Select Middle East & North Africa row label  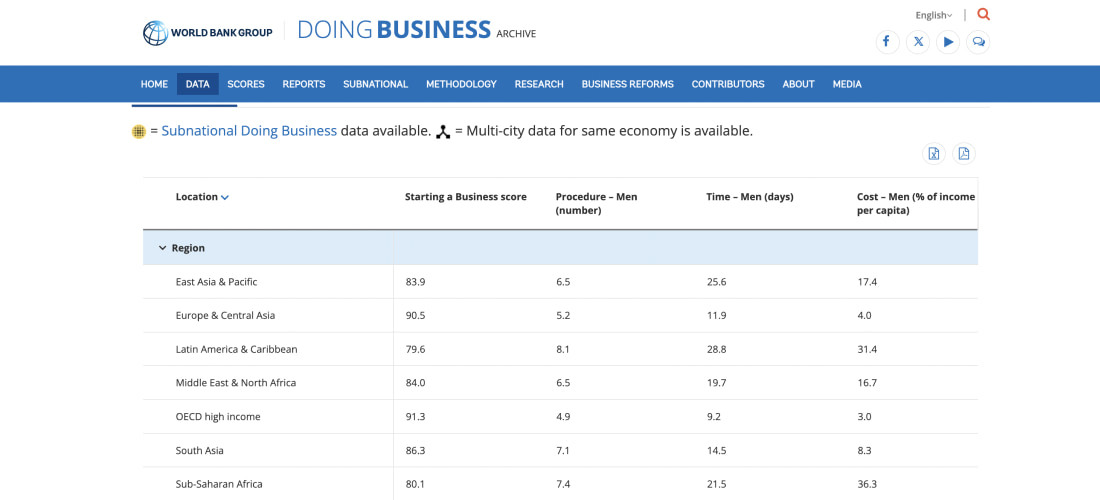coord(236,383)
